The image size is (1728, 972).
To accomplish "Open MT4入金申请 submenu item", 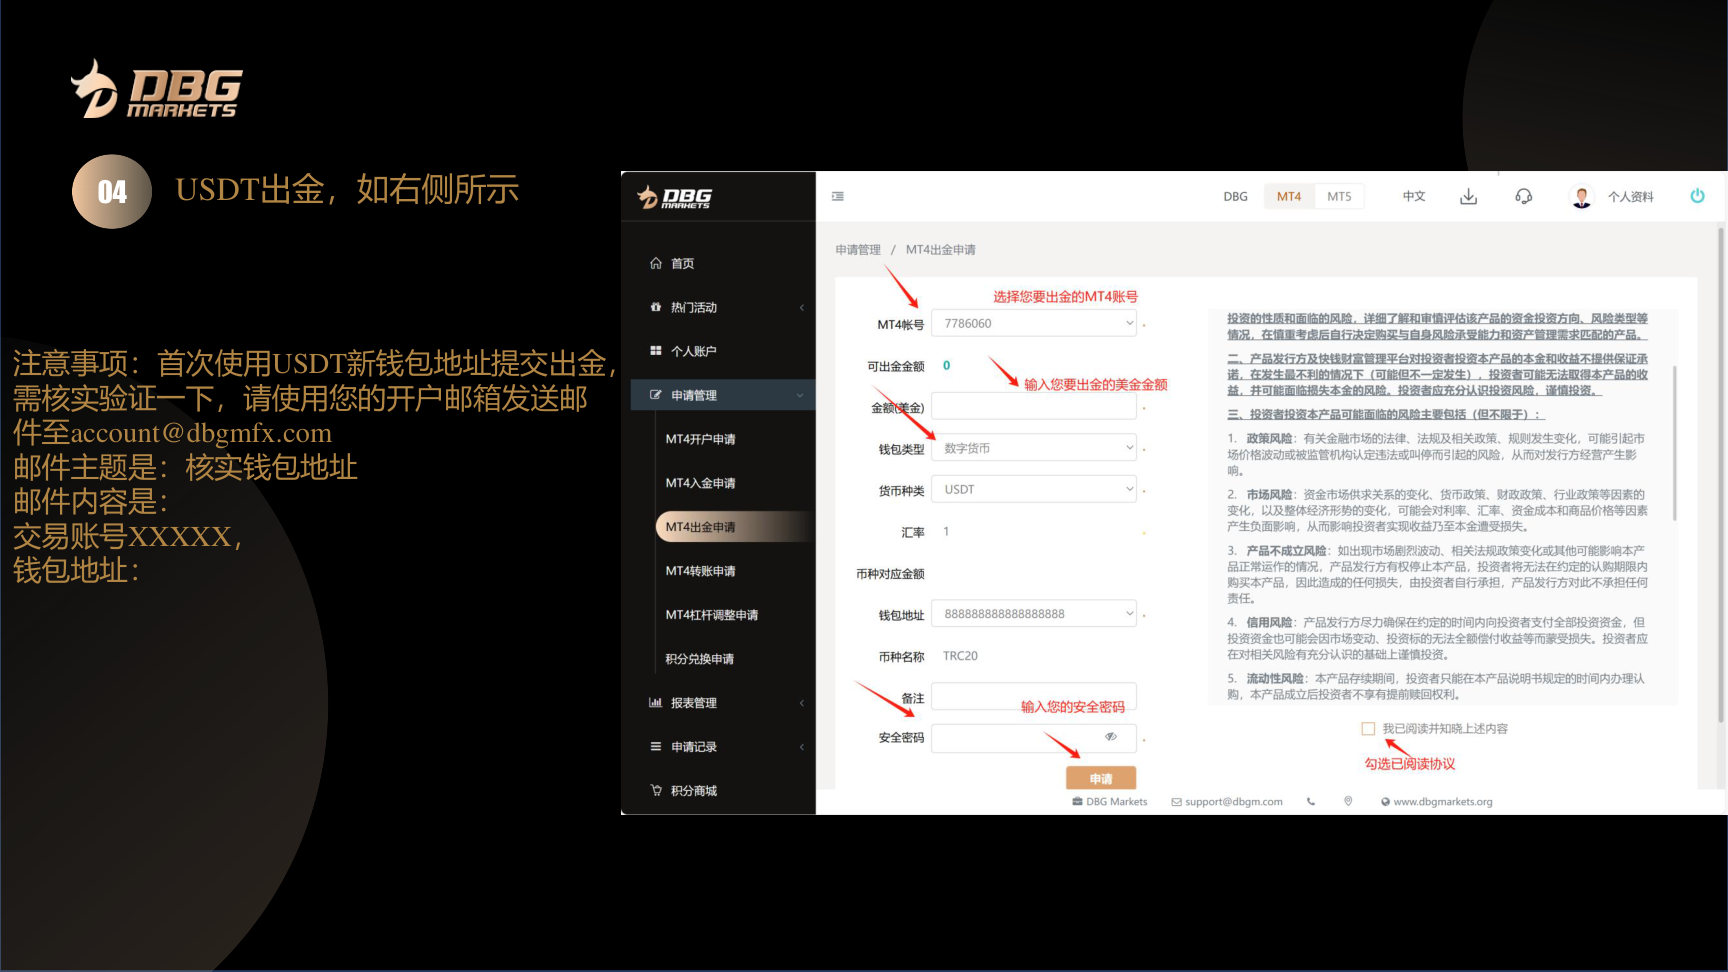I will tap(700, 483).
